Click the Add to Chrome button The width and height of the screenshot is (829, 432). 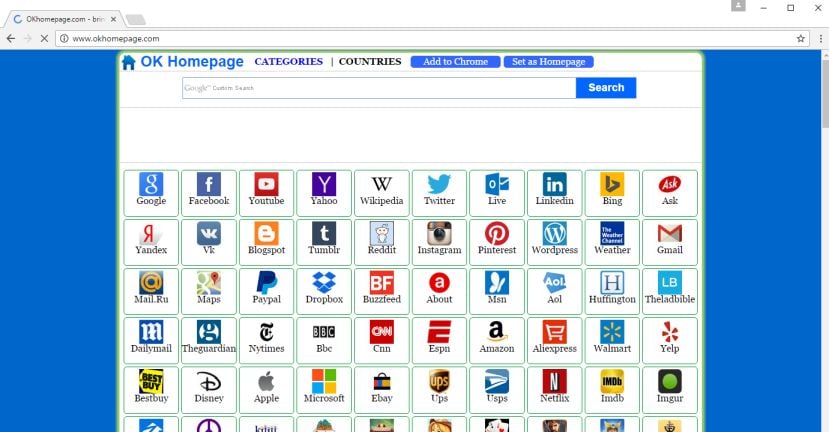[x=455, y=62]
